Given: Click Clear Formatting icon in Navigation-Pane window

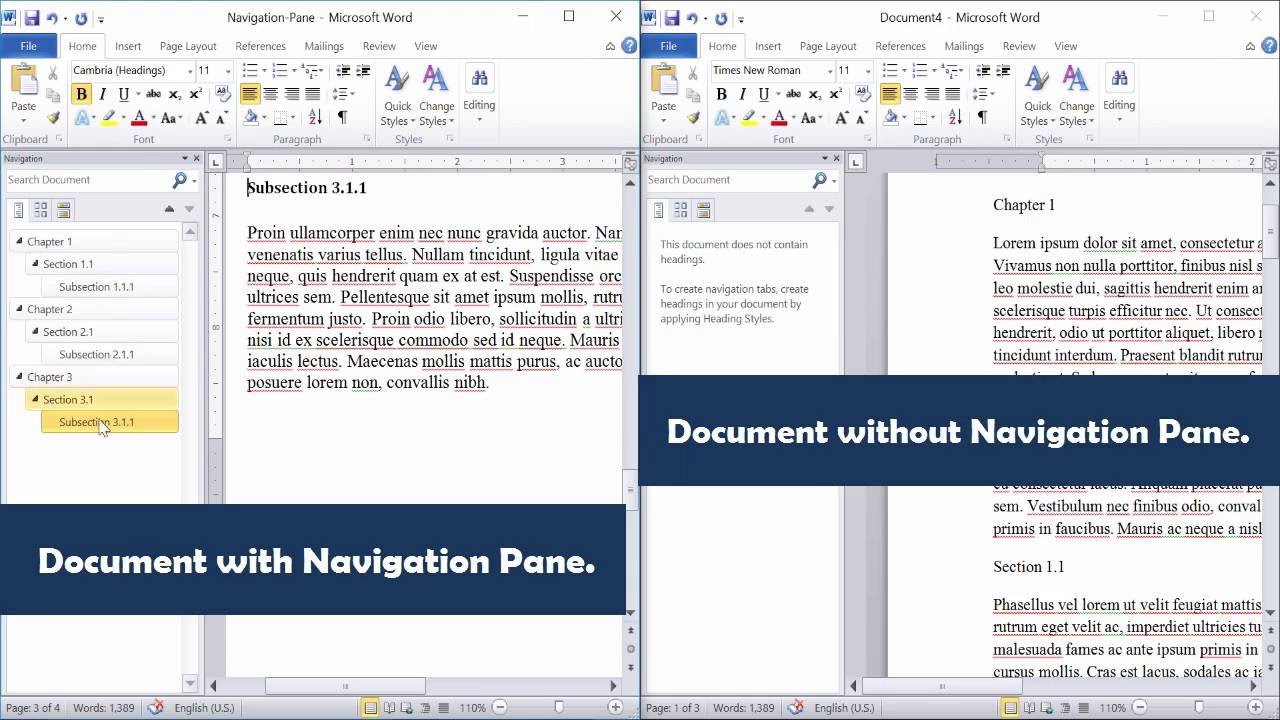Looking at the screenshot, I should tap(221, 94).
